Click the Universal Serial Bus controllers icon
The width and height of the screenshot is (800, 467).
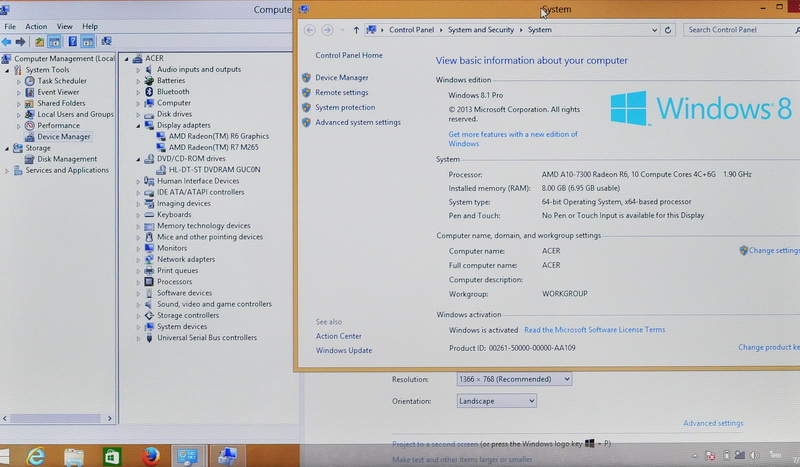(x=149, y=338)
